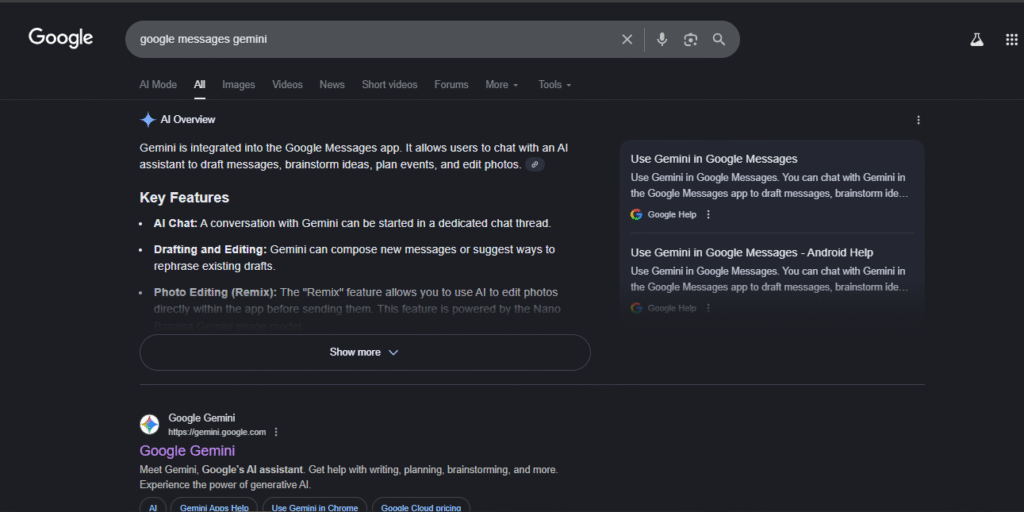Open Search Labs flask icon
The height and width of the screenshot is (512, 1024).
976,40
